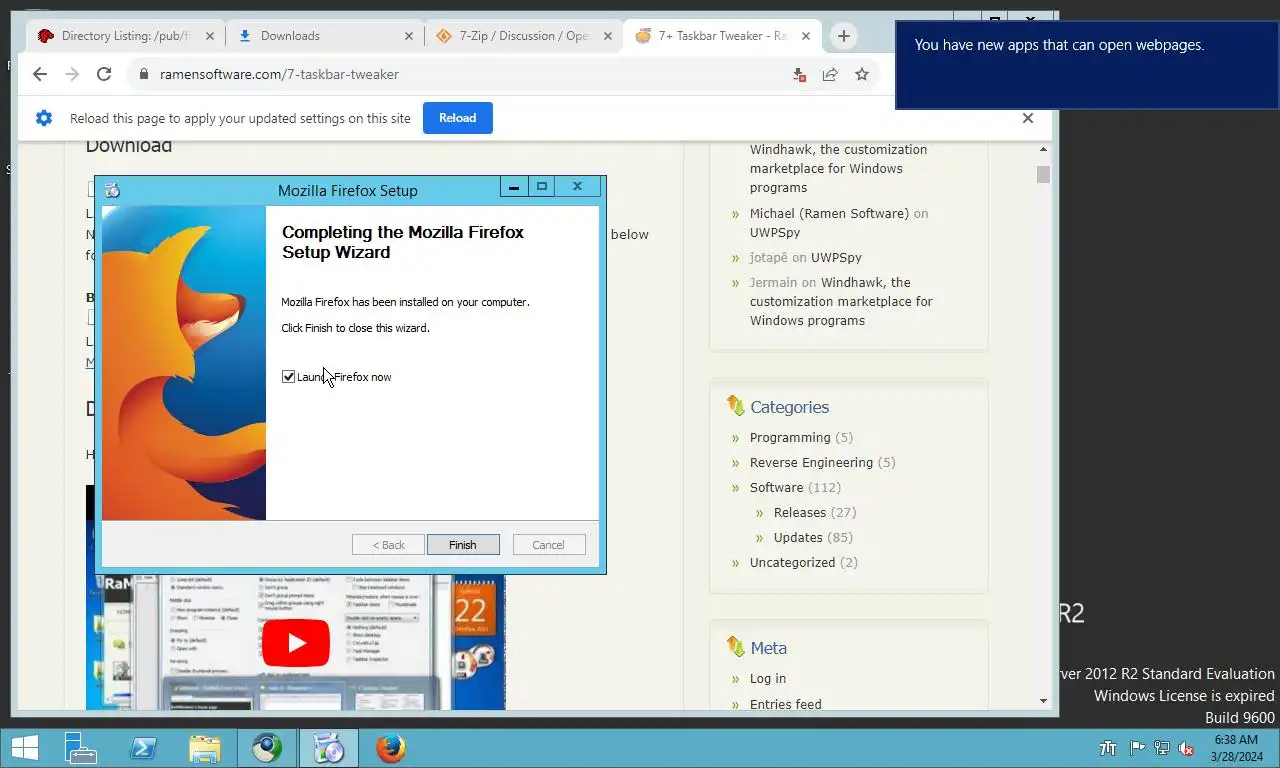Switch to the Downloads tab
This screenshot has width=1280, height=768.
[323, 36]
